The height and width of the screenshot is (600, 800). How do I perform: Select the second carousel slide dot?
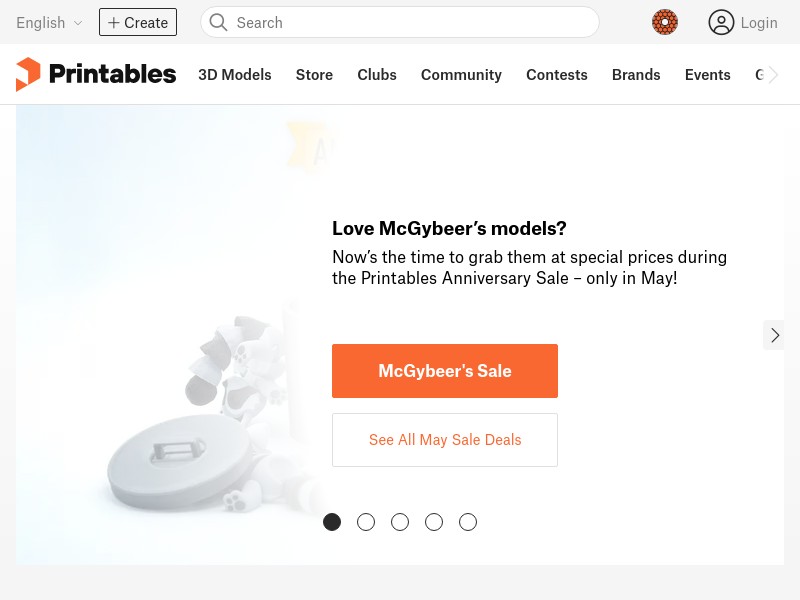pyautogui.click(x=366, y=522)
